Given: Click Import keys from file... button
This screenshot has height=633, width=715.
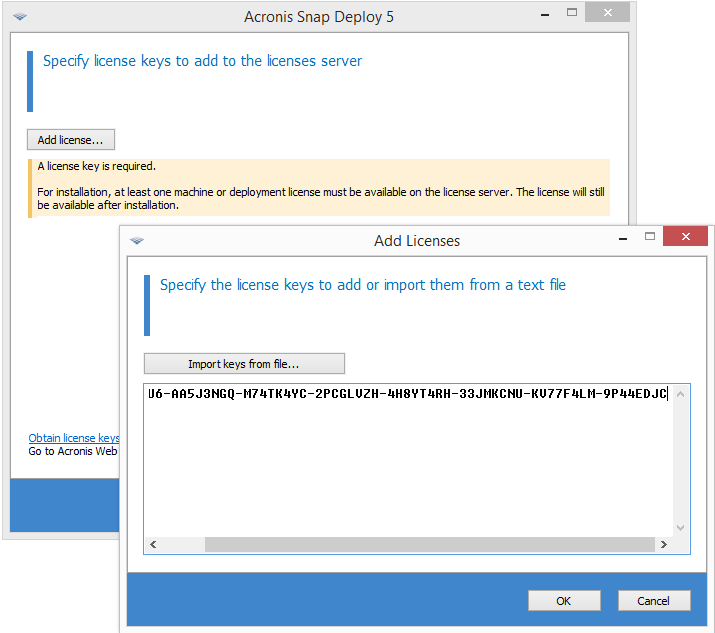Looking at the screenshot, I should pyautogui.click(x=244, y=364).
